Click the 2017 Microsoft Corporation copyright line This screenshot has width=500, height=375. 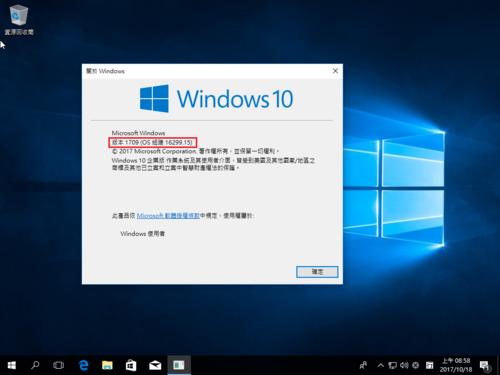[x=195, y=151]
